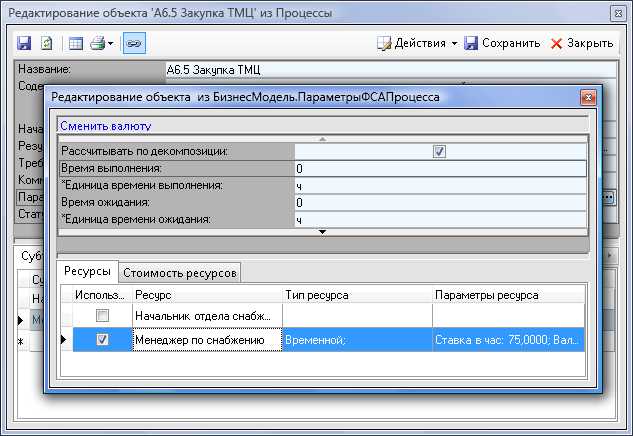The image size is (633, 436).
Task: Click the Единица времени выполнения value field
Action: [440, 186]
